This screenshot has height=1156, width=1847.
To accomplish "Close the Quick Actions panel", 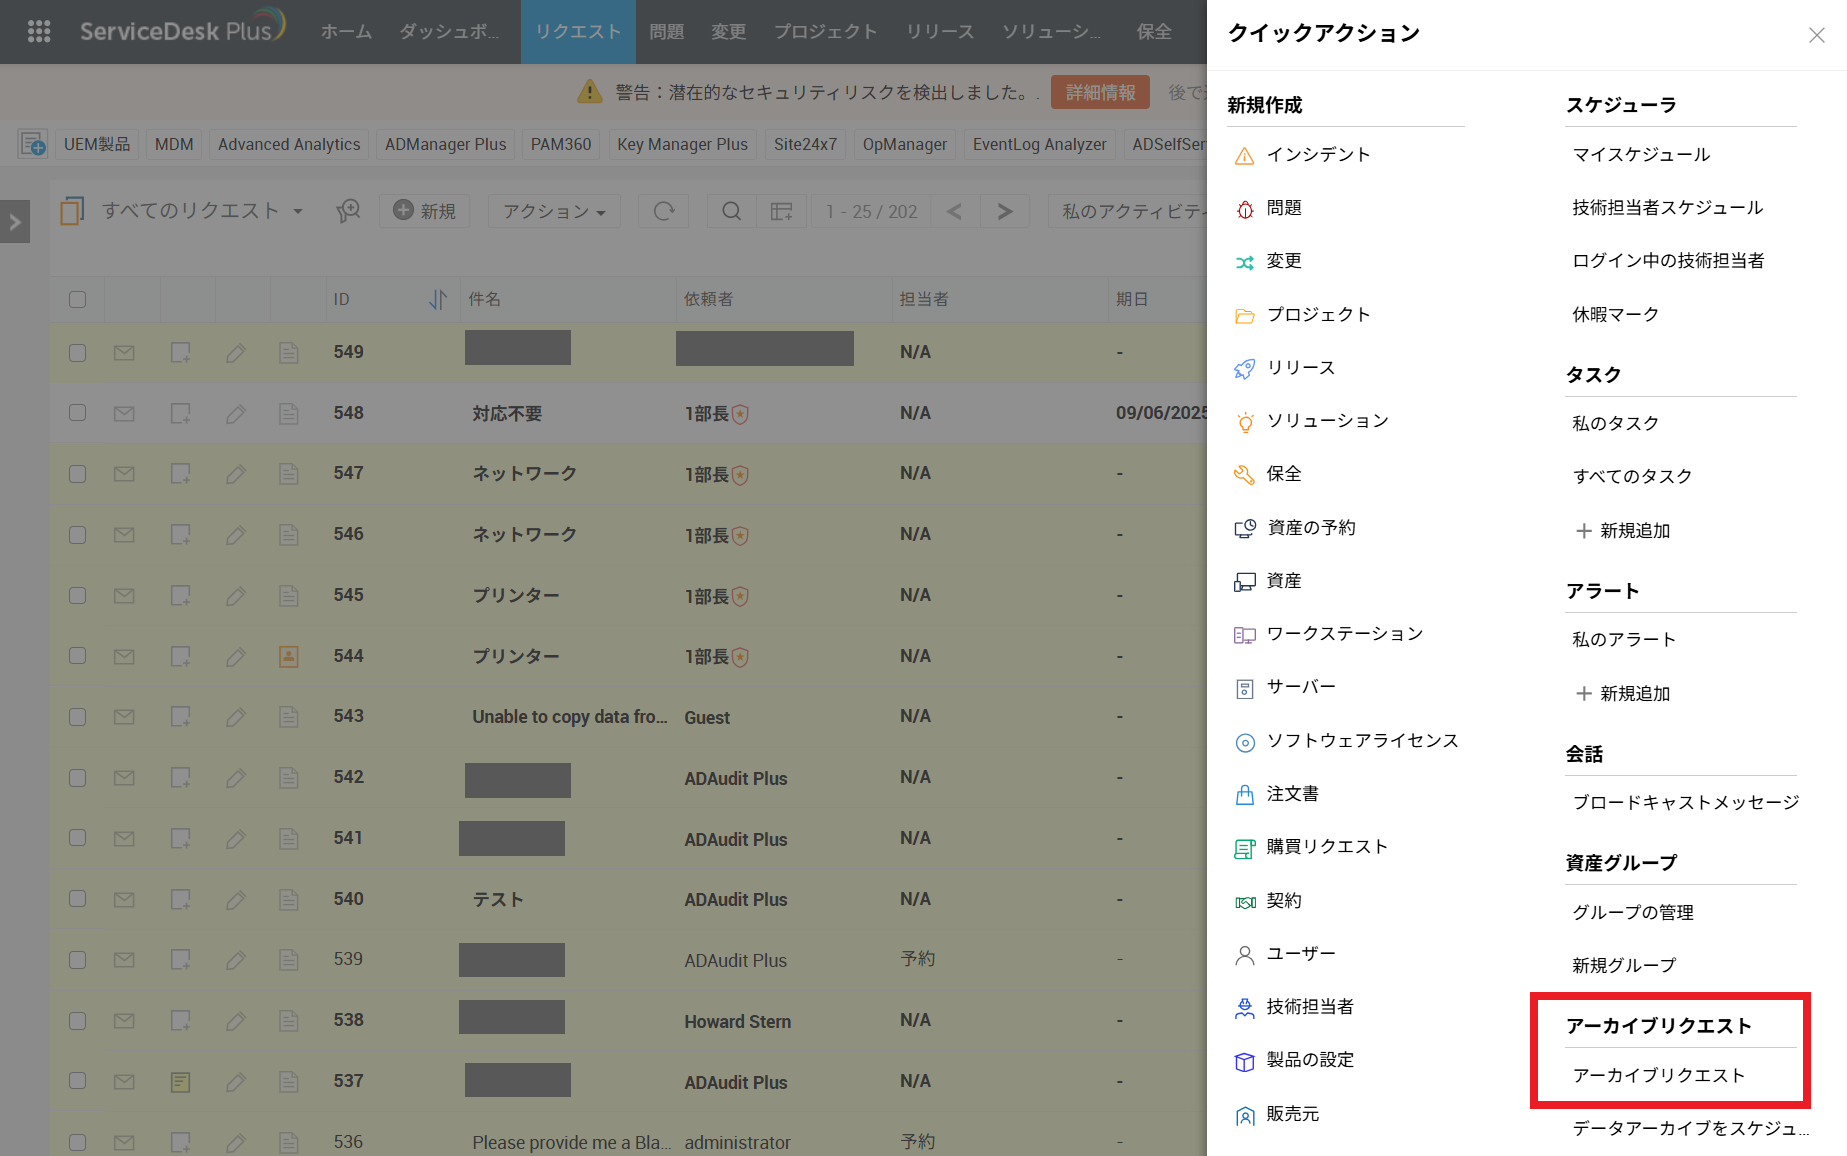I will (x=1816, y=36).
